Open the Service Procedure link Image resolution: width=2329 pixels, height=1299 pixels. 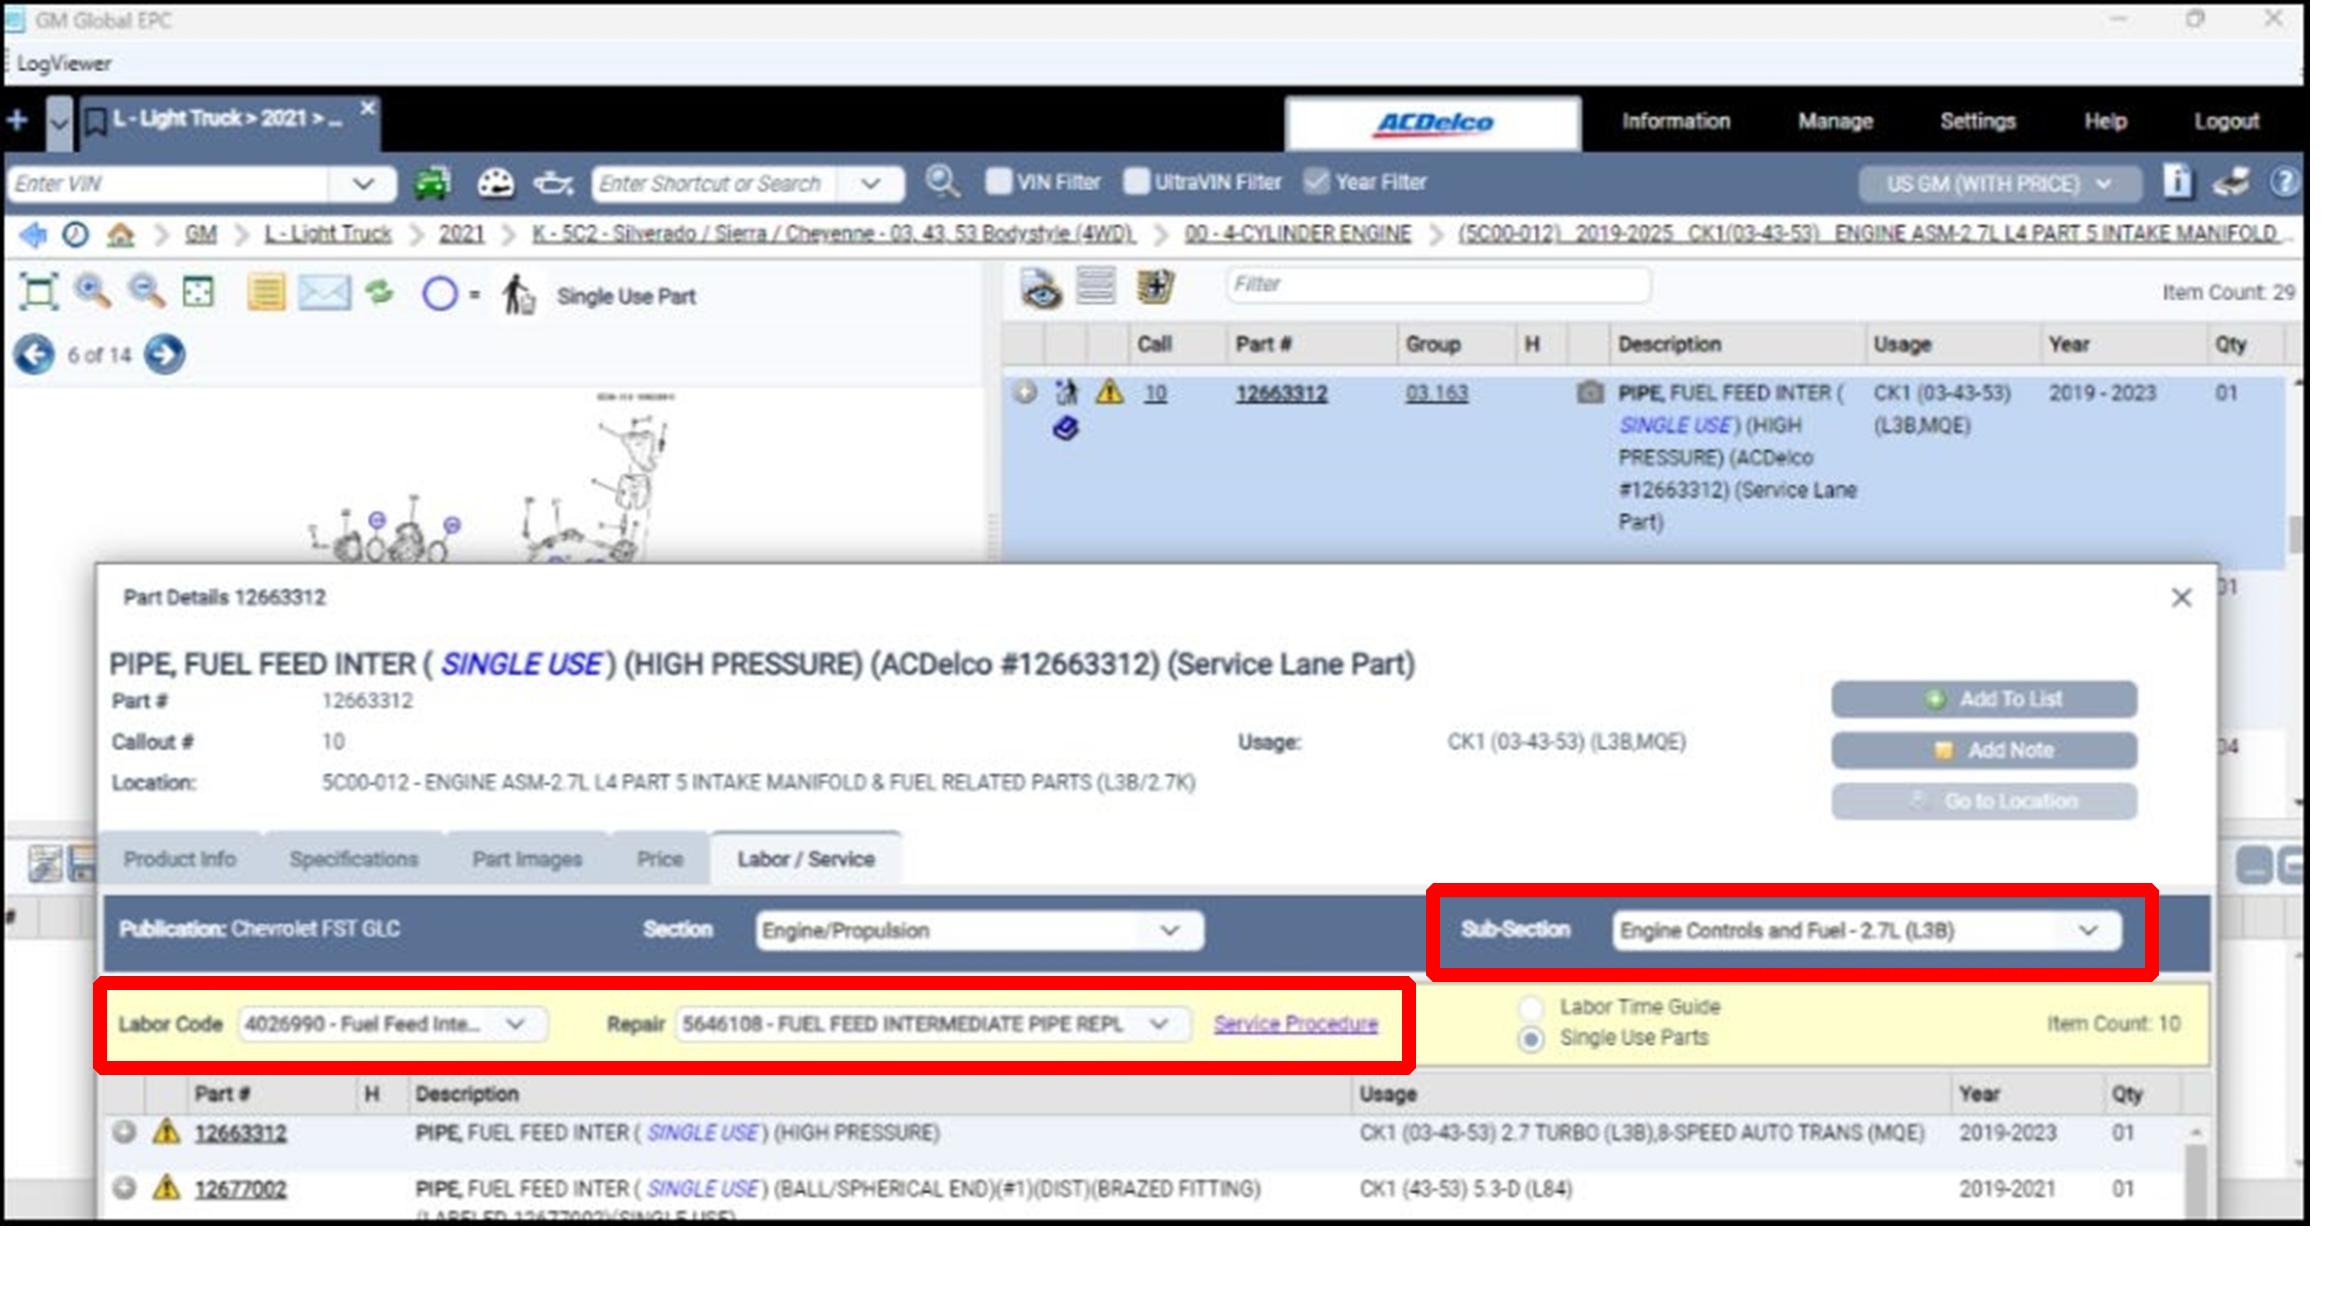(x=1295, y=1024)
